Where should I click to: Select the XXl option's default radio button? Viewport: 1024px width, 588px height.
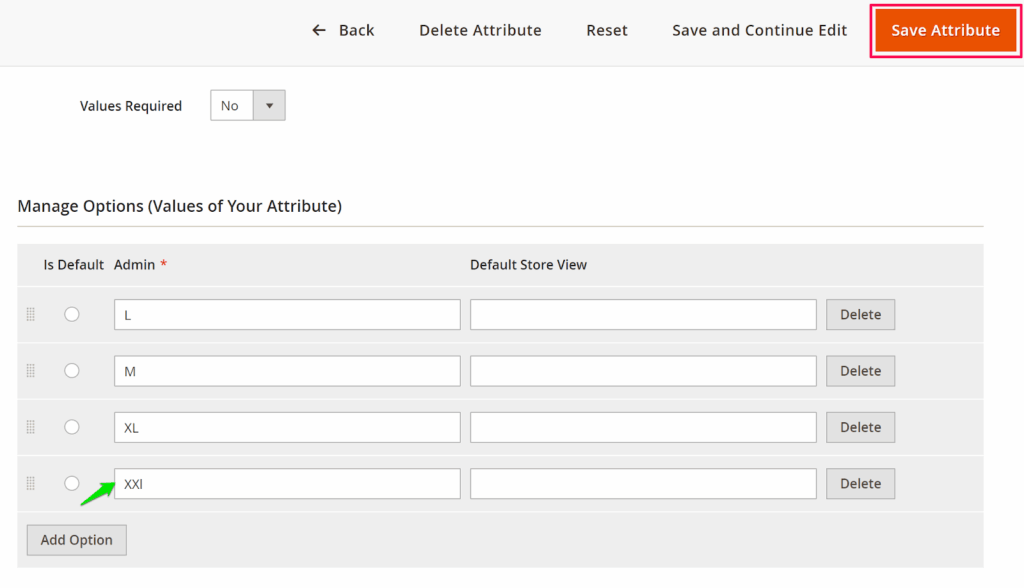click(x=72, y=483)
